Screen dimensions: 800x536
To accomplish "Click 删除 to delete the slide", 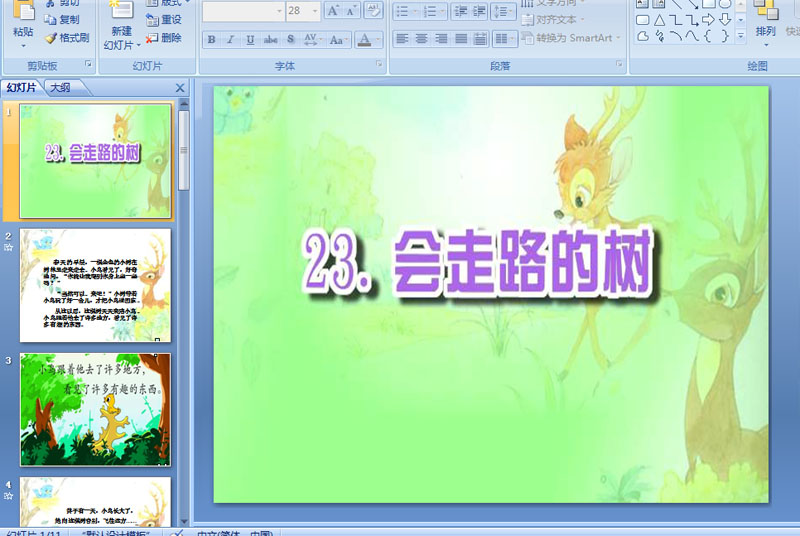I will point(164,38).
